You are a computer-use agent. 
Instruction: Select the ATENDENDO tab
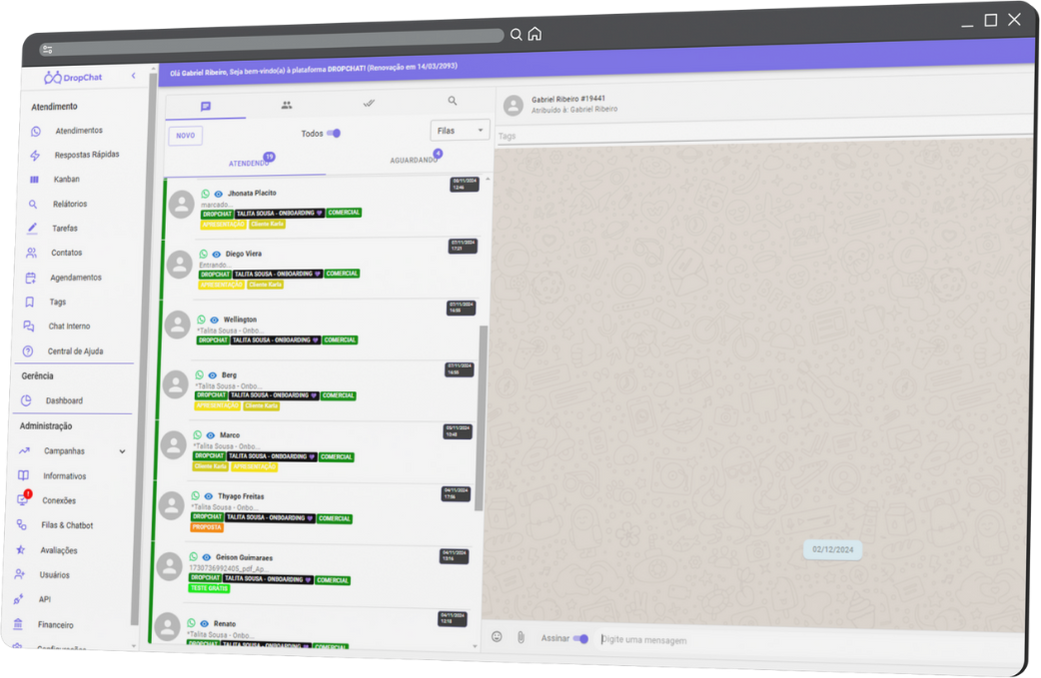(x=248, y=163)
